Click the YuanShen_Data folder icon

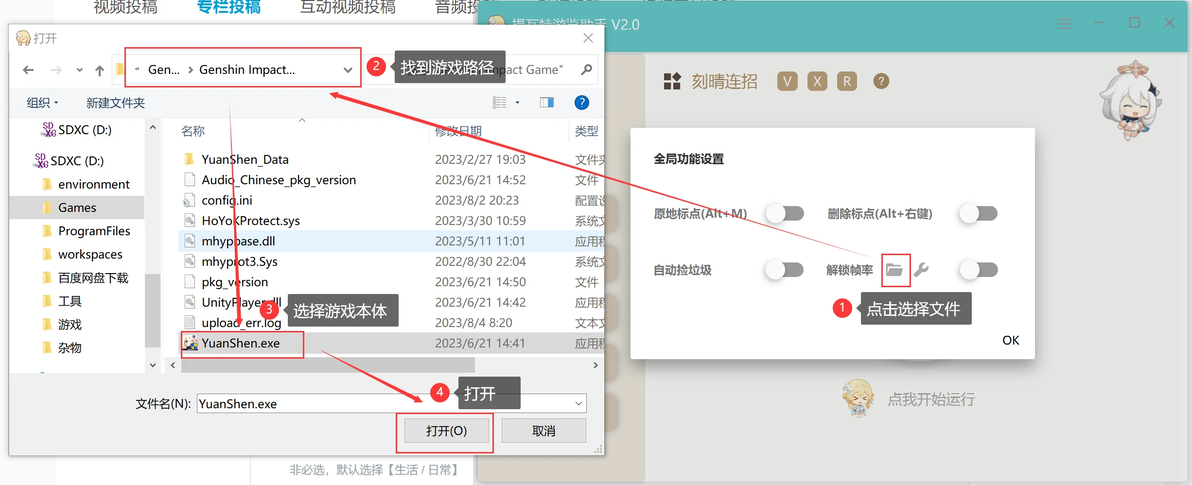point(189,160)
